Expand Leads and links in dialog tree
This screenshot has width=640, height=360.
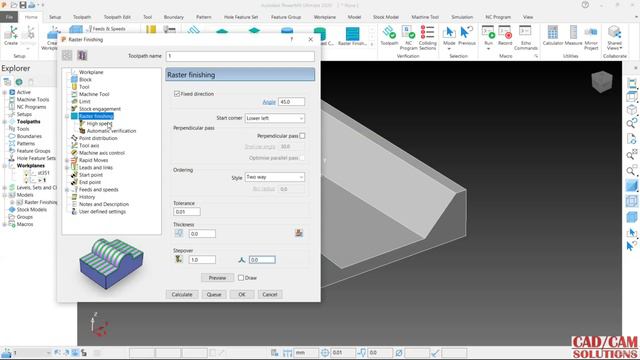pyautogui.click(x=67, y=168)
